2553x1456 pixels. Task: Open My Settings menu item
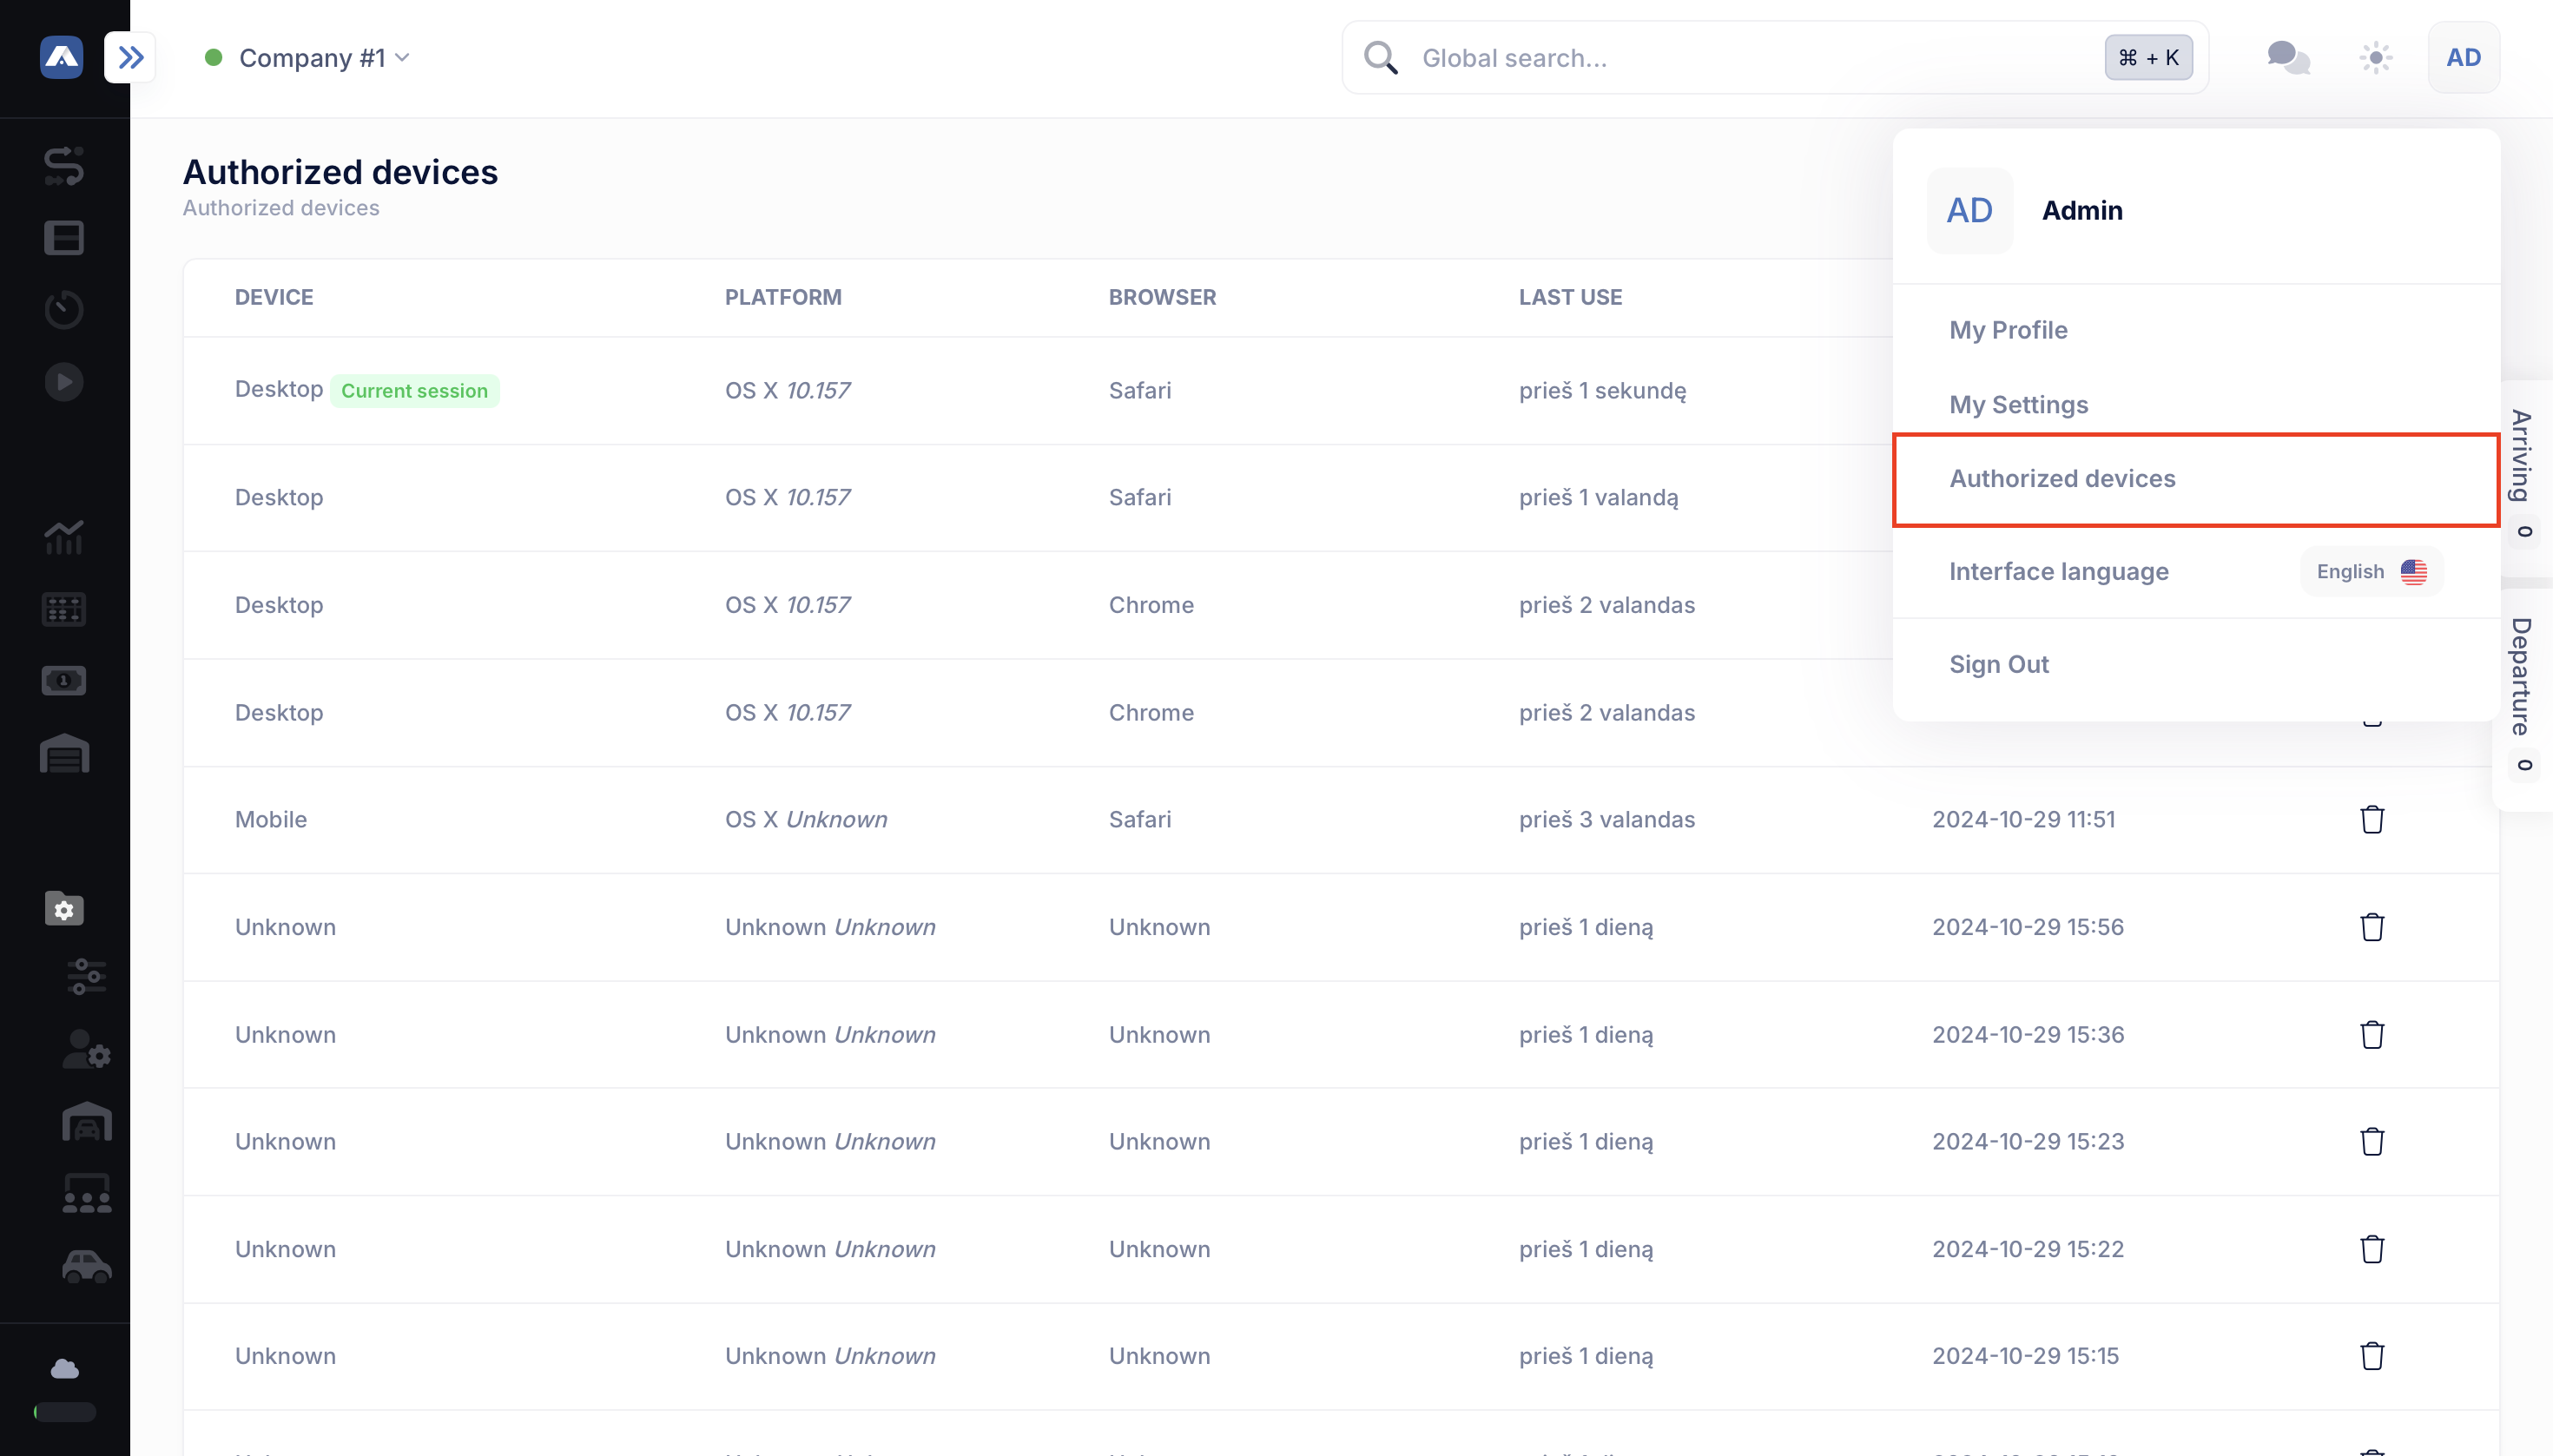click(x=2018, y=404)
